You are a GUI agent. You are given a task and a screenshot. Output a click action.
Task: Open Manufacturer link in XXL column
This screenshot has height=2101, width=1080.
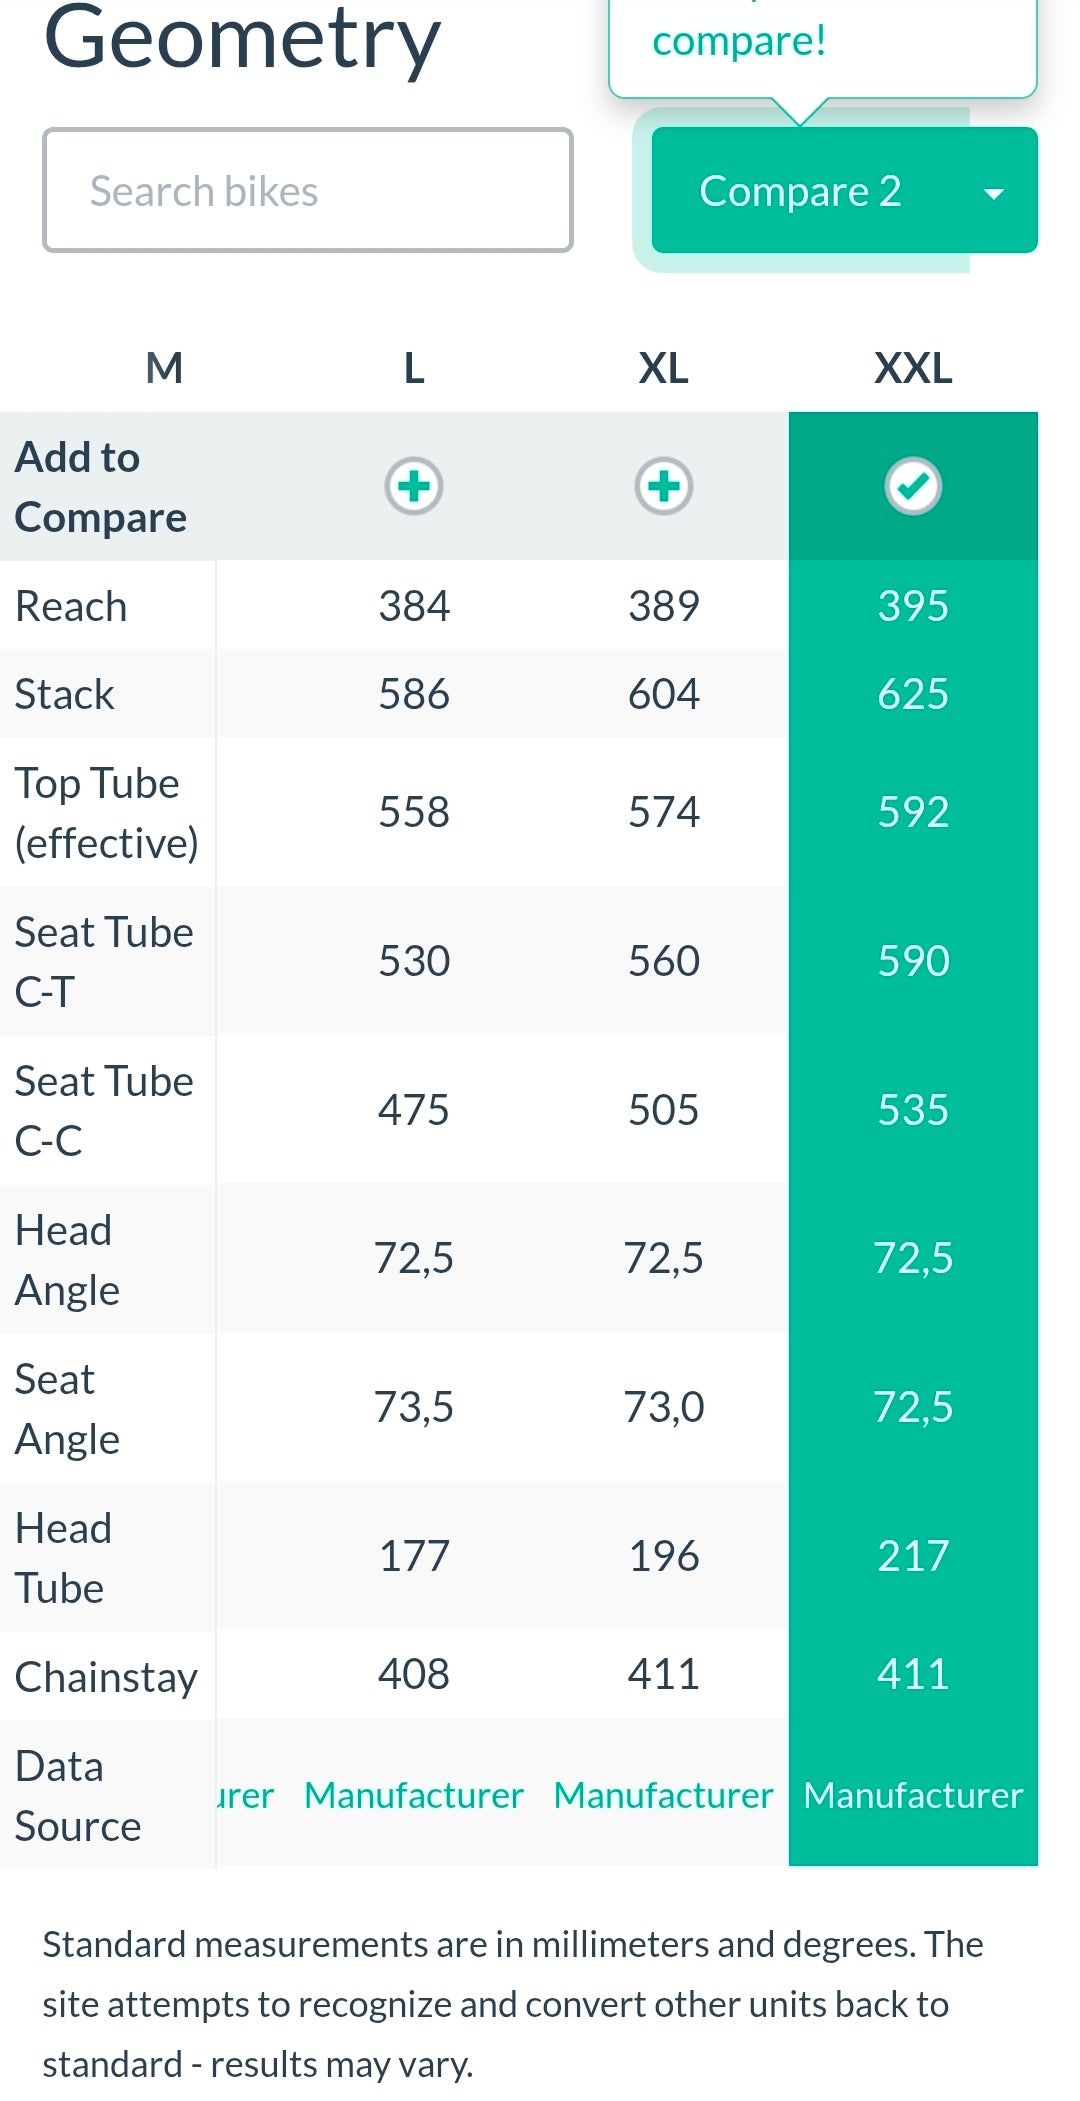[x=913, y=1795]
